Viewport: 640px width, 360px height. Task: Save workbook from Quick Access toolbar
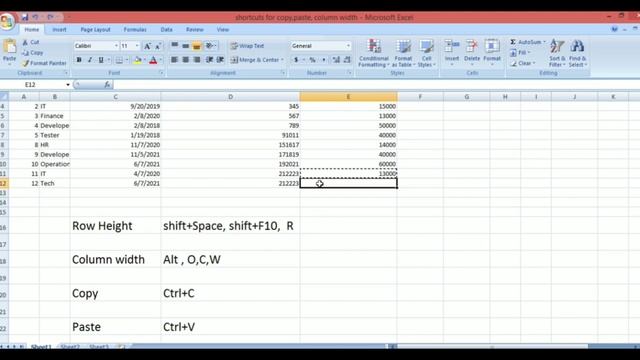point(25,17)
